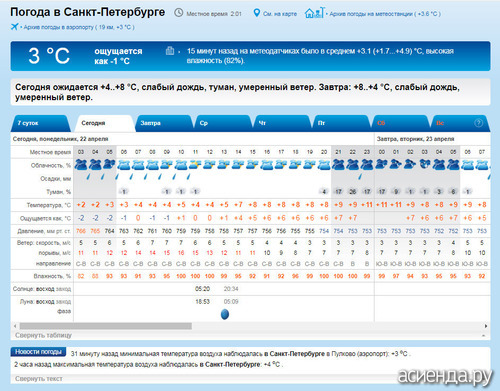Click the cloudiness icon for hour 10
This screenshot has width=500, height=391.
pos(181,165)
